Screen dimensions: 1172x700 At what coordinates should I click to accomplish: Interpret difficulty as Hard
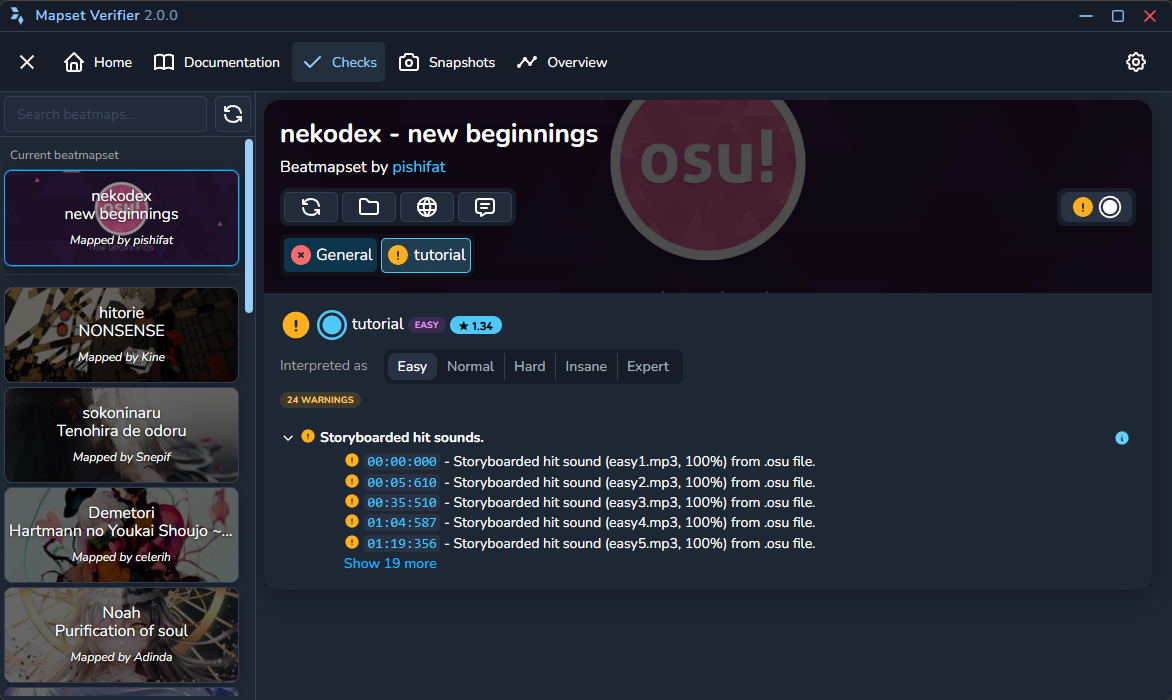pyautogui.click(x=529, y=367)
